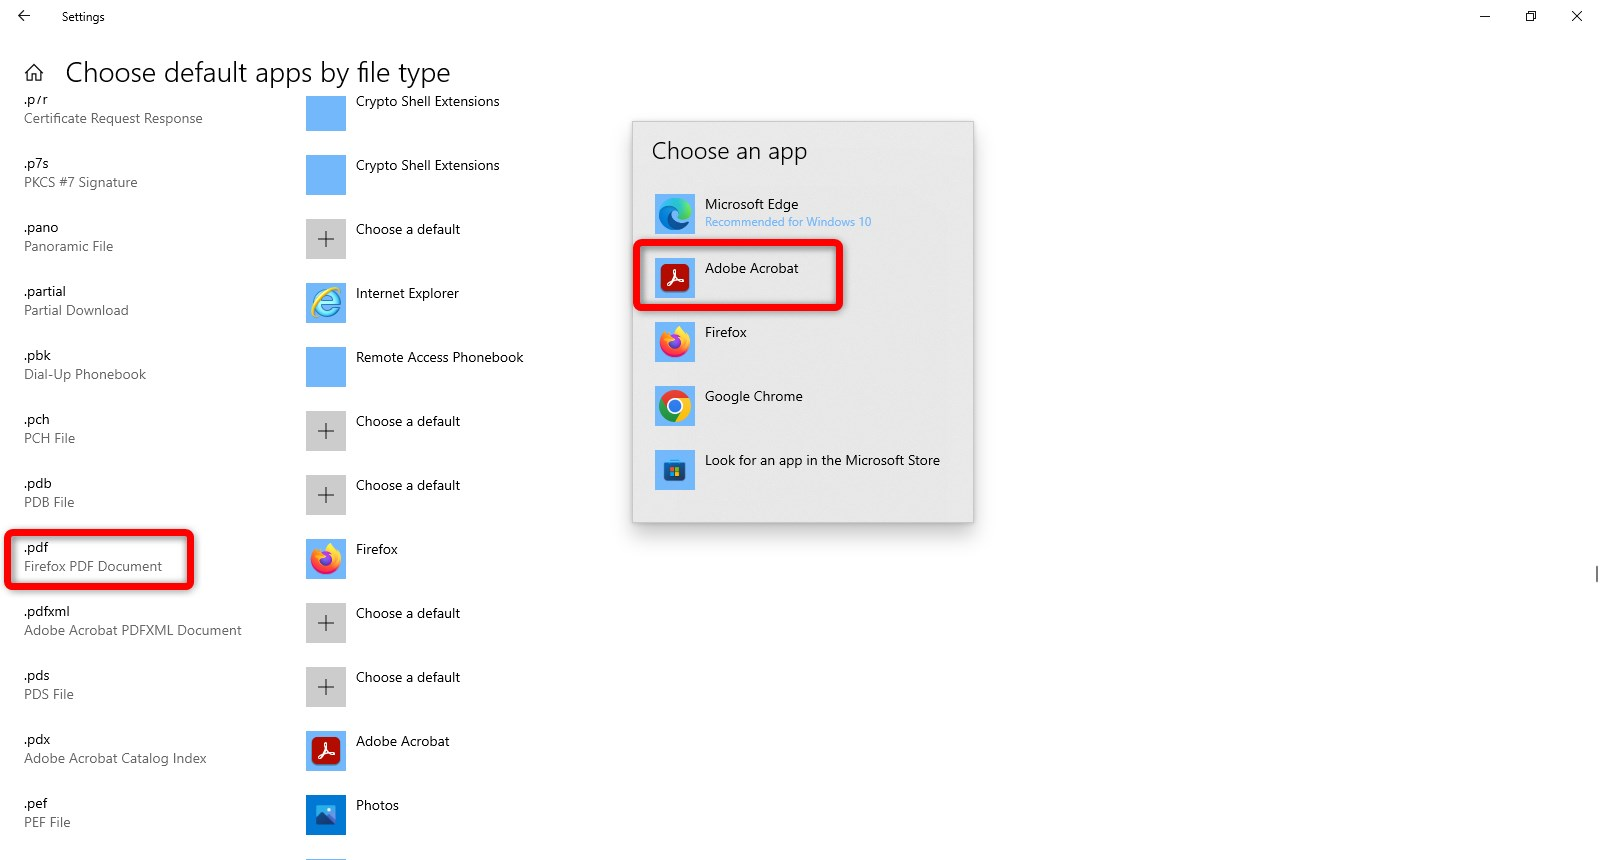The width and height of the screenshot is (1600, 860).
Task: Click Photos label for .pef
Action: point(377,805)
